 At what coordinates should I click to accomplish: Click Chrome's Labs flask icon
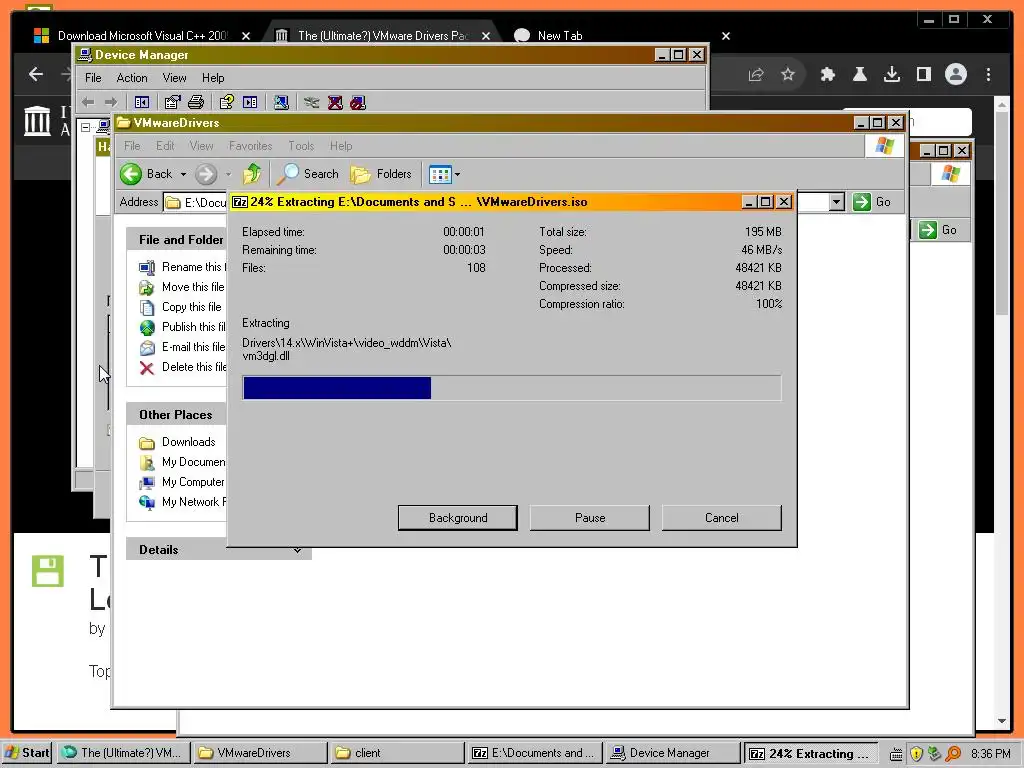click(x=859, y=74)
